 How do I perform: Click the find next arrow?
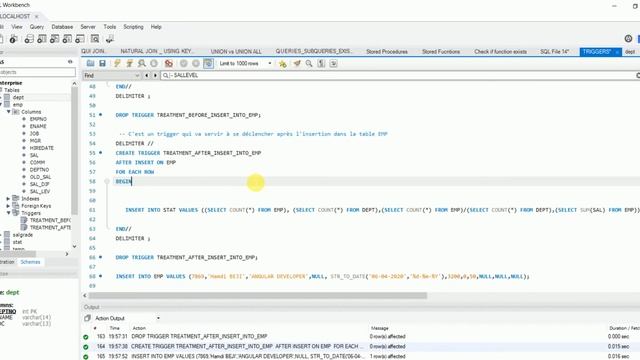(155, 76)
